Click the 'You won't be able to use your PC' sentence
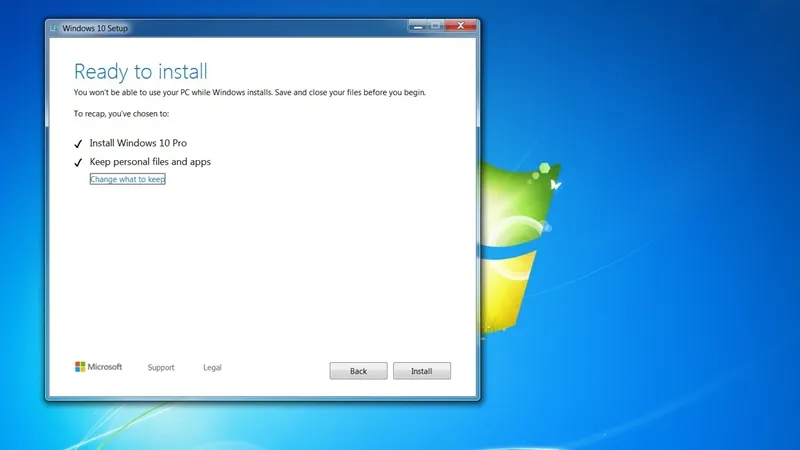The image size is (800, 450). tap(249, 92)
